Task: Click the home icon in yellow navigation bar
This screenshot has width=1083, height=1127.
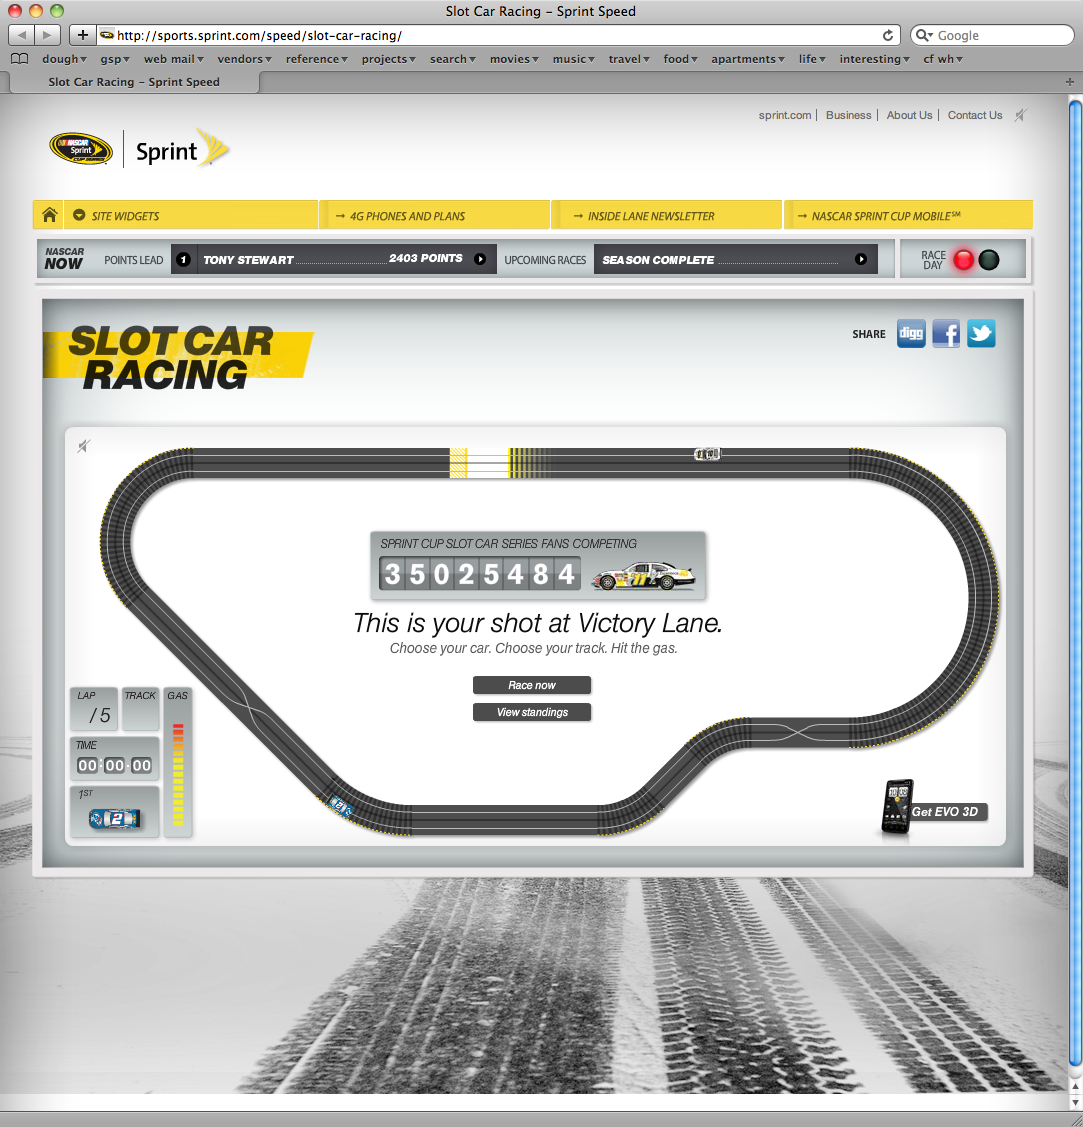Action: coord(50,215)
